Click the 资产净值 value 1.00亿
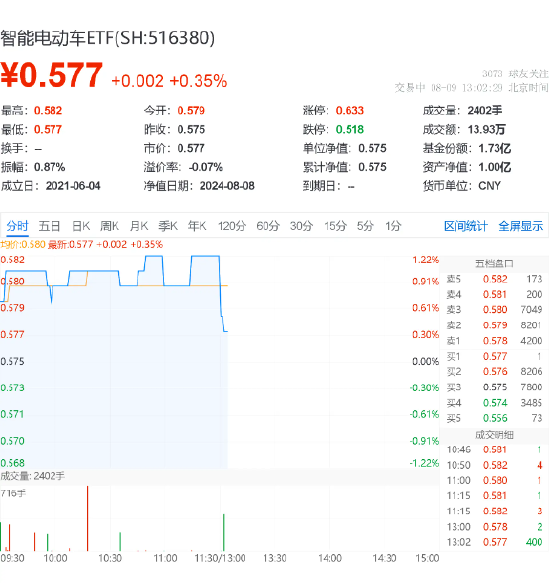550x585 pixels. pos(494,167)
